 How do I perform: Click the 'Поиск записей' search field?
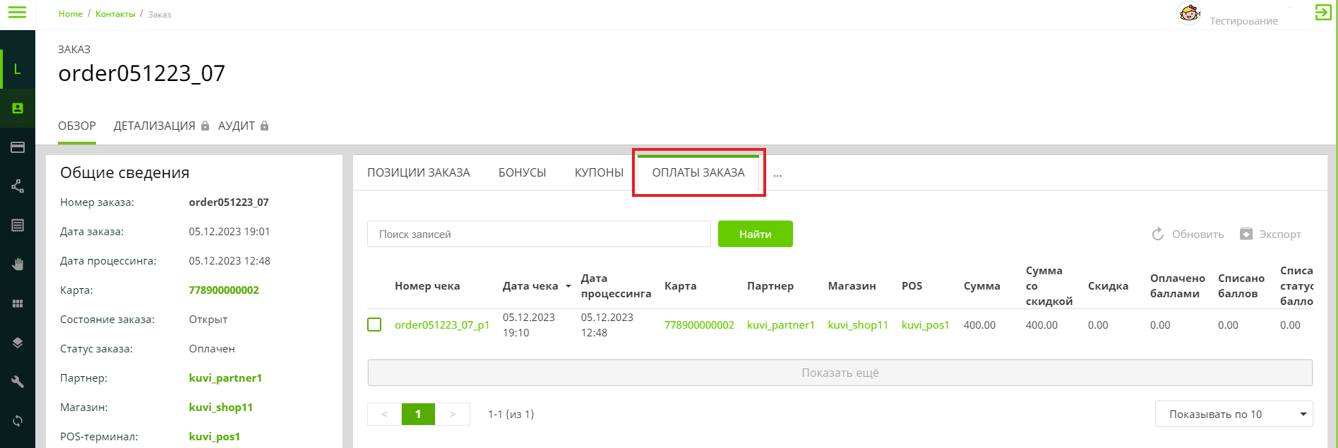[x=539, y=234]
